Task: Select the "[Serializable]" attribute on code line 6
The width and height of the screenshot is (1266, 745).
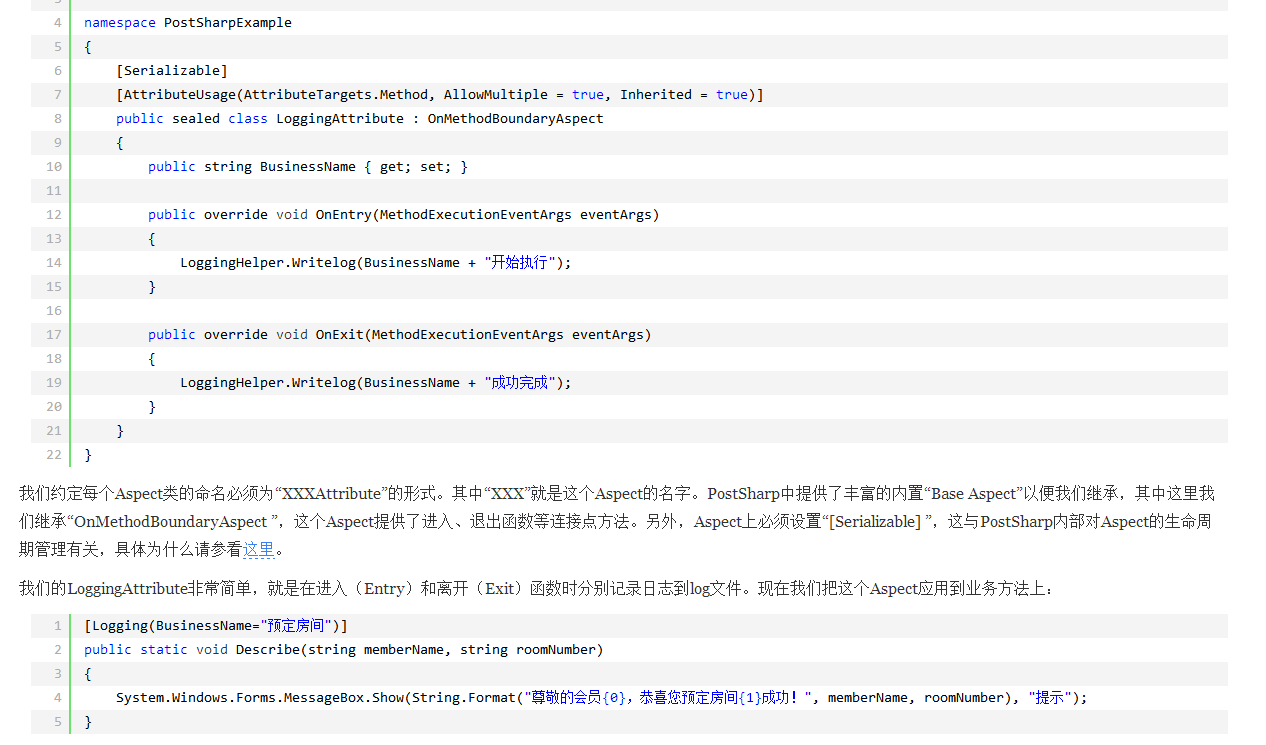Action: pyautogui.click(x=172, y=70)
